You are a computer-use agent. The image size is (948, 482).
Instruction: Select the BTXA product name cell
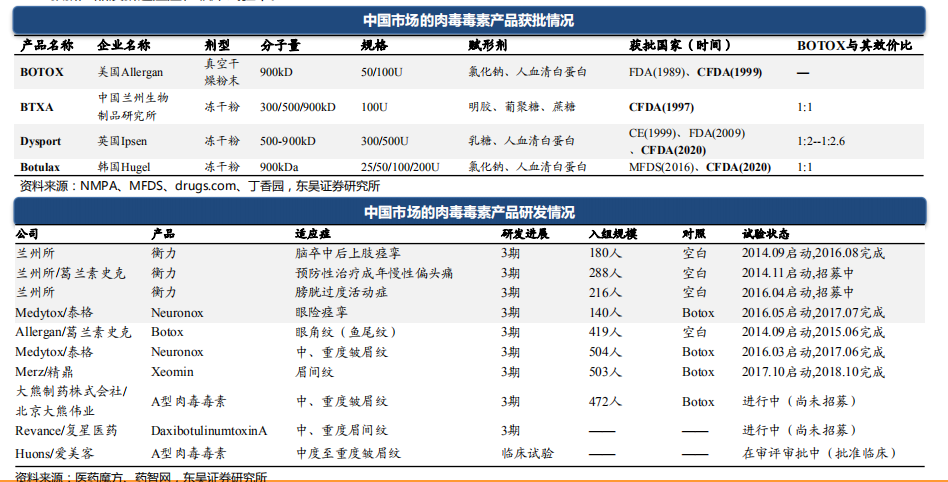tap(37, 107)
